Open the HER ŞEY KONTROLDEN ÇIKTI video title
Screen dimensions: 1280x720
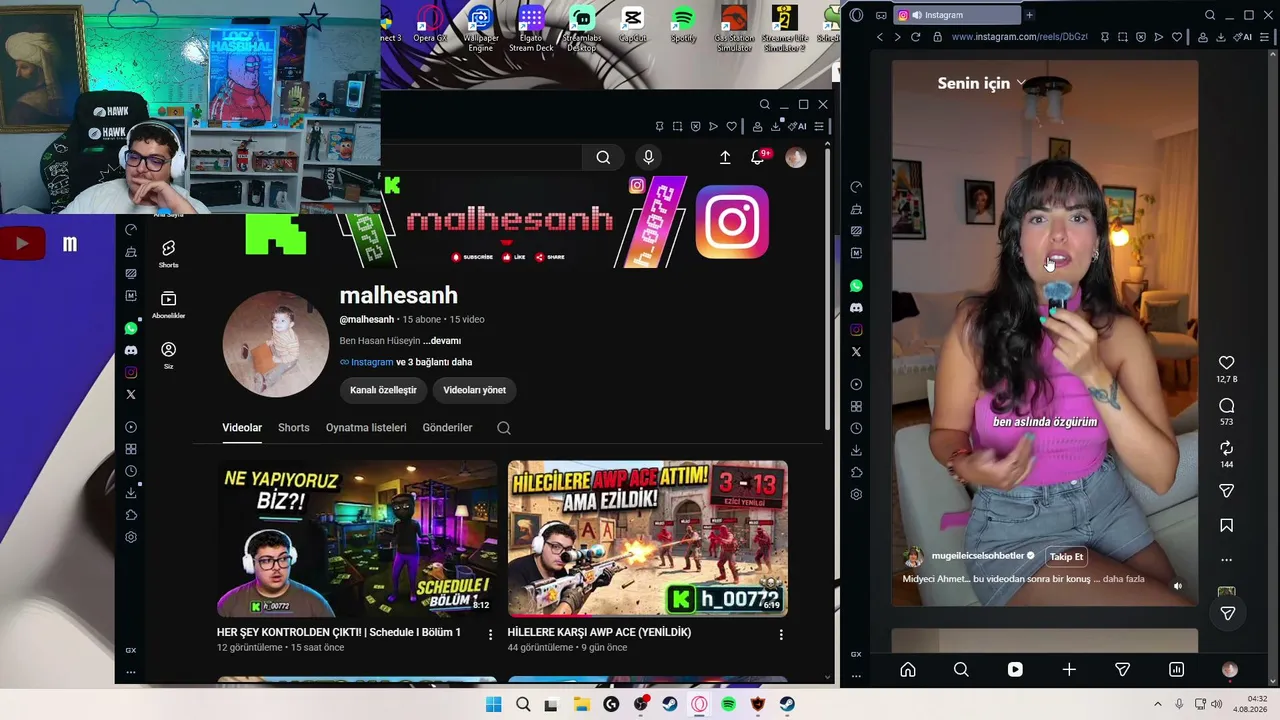point(339,632)
